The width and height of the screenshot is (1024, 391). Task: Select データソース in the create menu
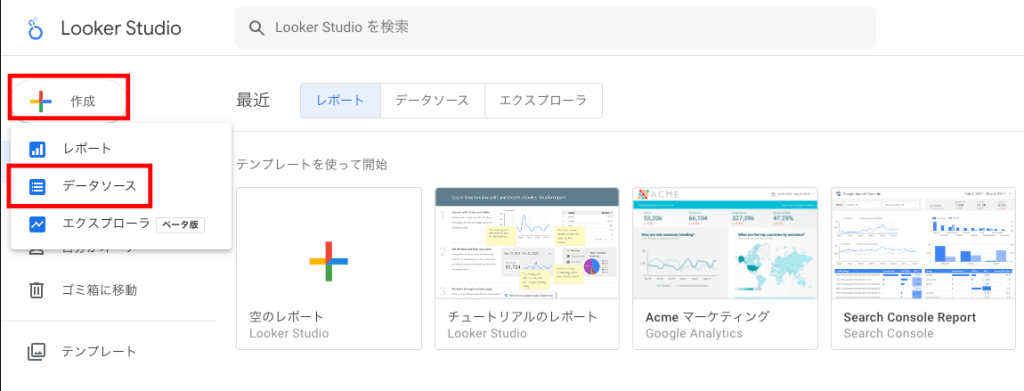(121, 187)
